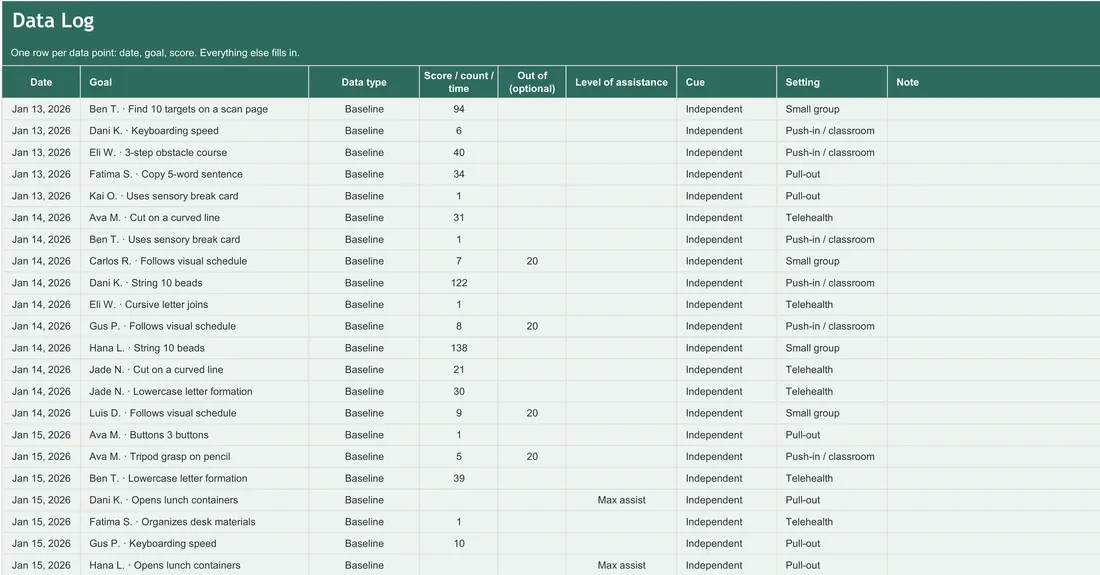Select 'Luis D. · Follows visual schedule' cell
The width and height of the screenshot is (1100, 575).
click(194, 413)
